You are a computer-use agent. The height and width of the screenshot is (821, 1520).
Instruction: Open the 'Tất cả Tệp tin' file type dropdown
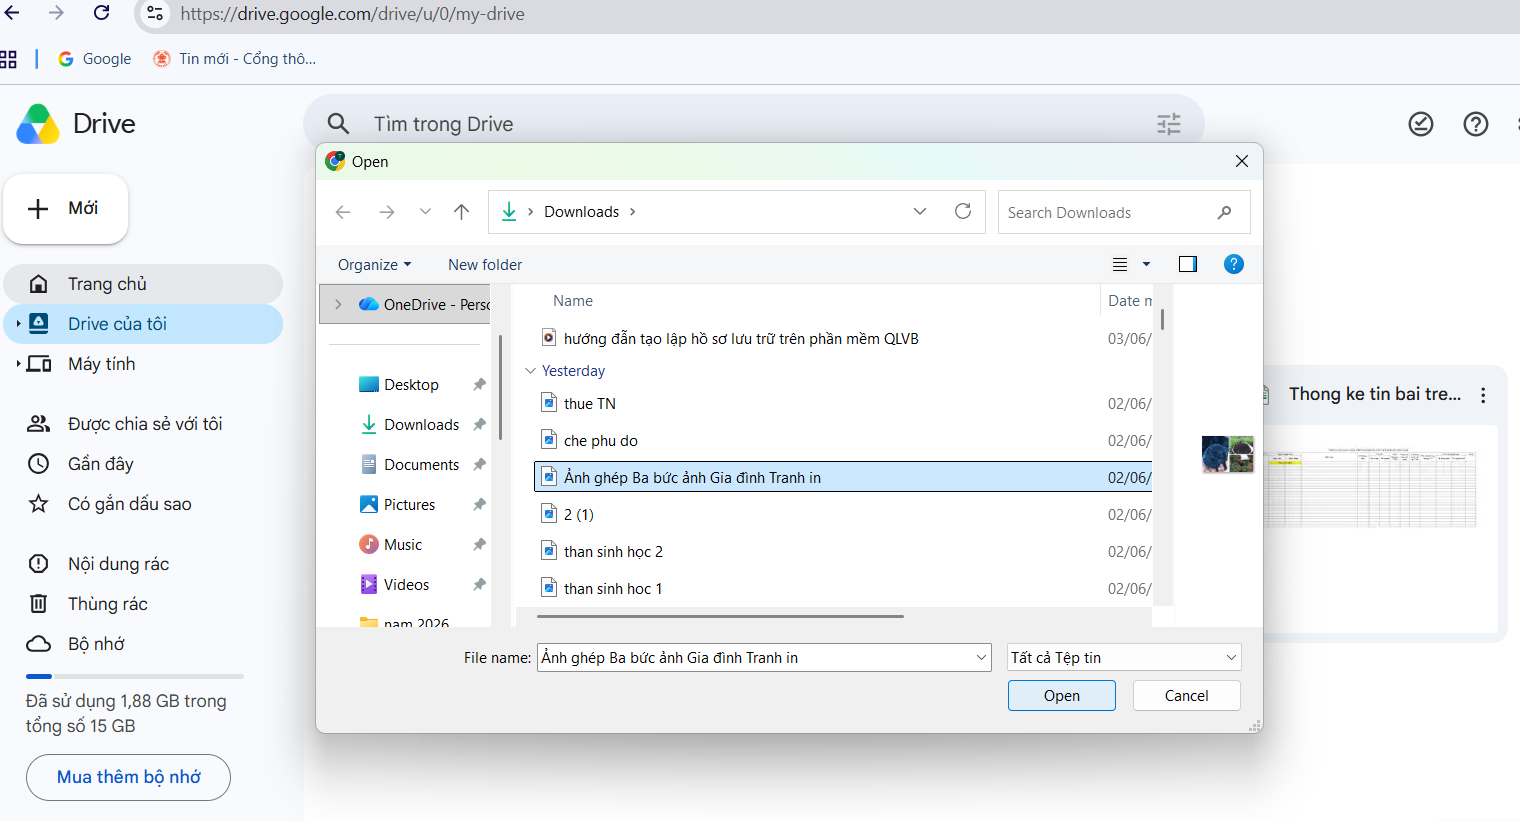coord(1124,657)
